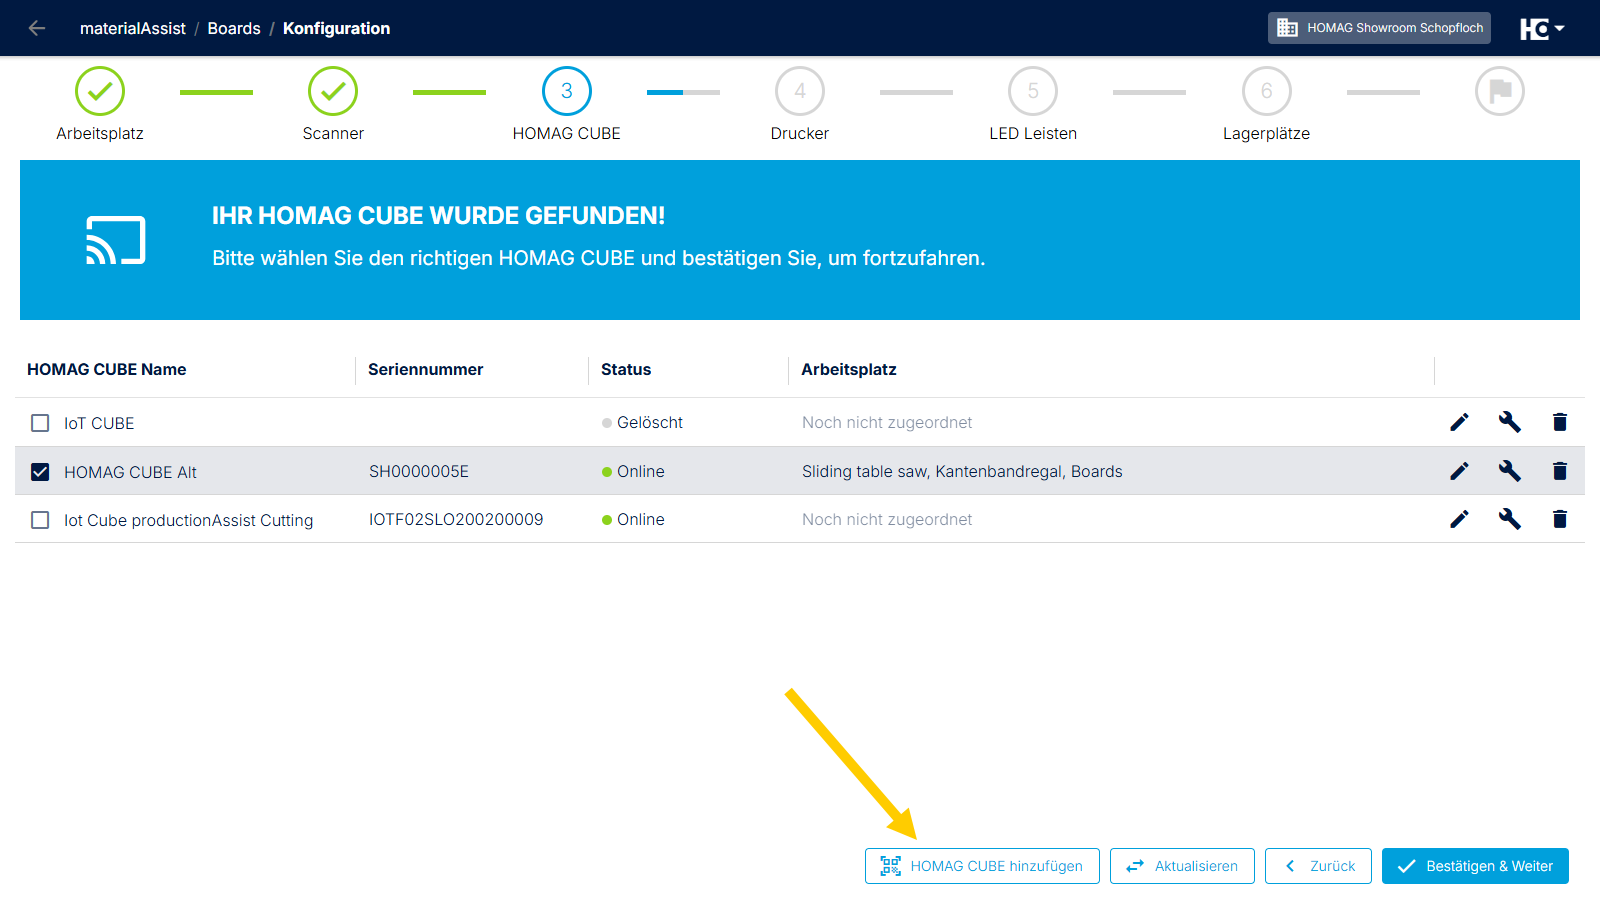Click HOMAG CUBE hinzufügen button
The width and height of the screenshot is (1600, 900).
[982, 866]
